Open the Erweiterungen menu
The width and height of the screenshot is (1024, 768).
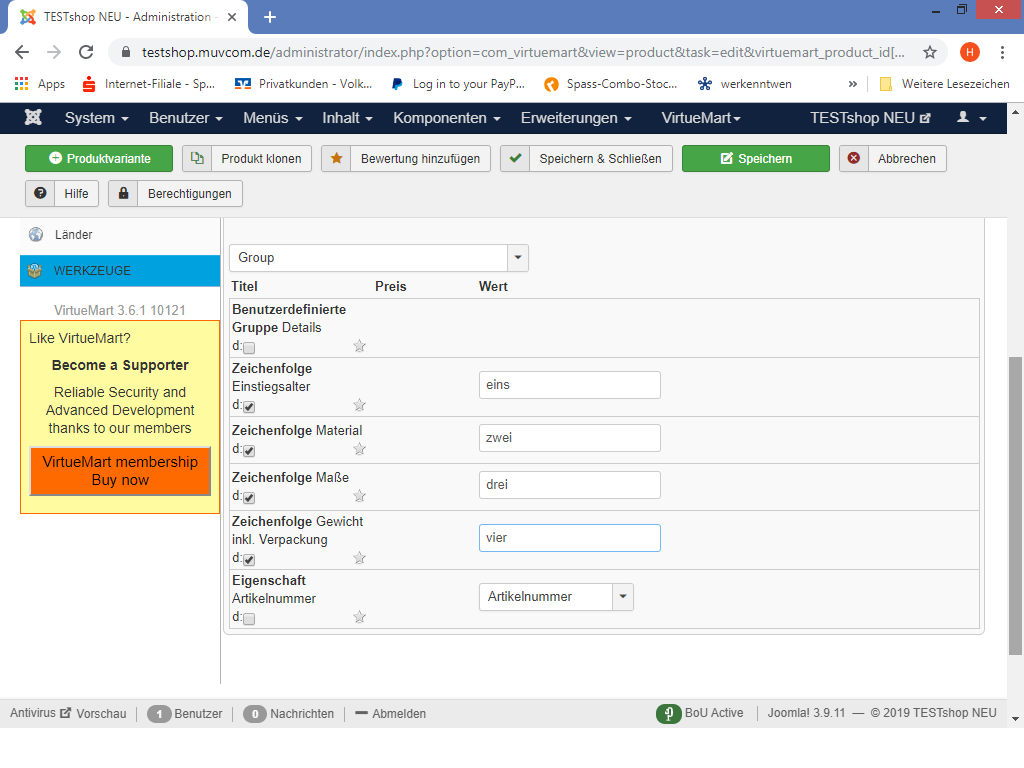tap(575, 118)
